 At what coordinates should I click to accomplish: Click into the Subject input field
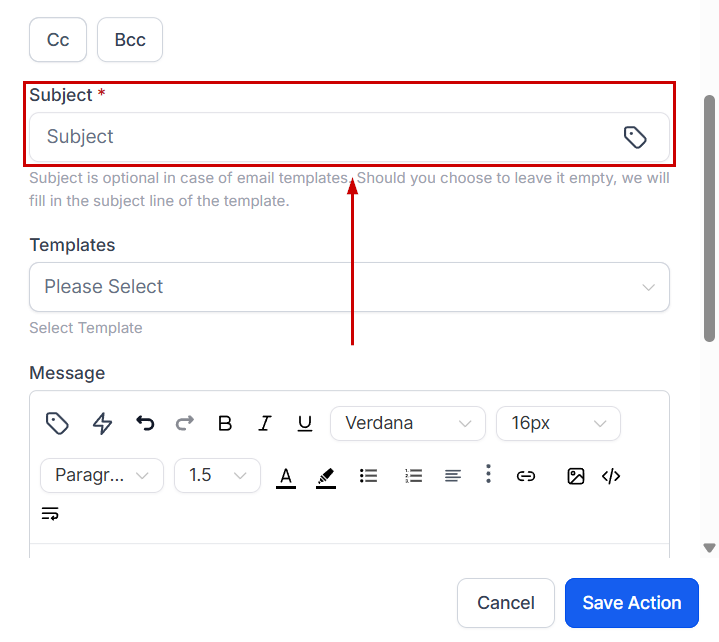[320, 137]
